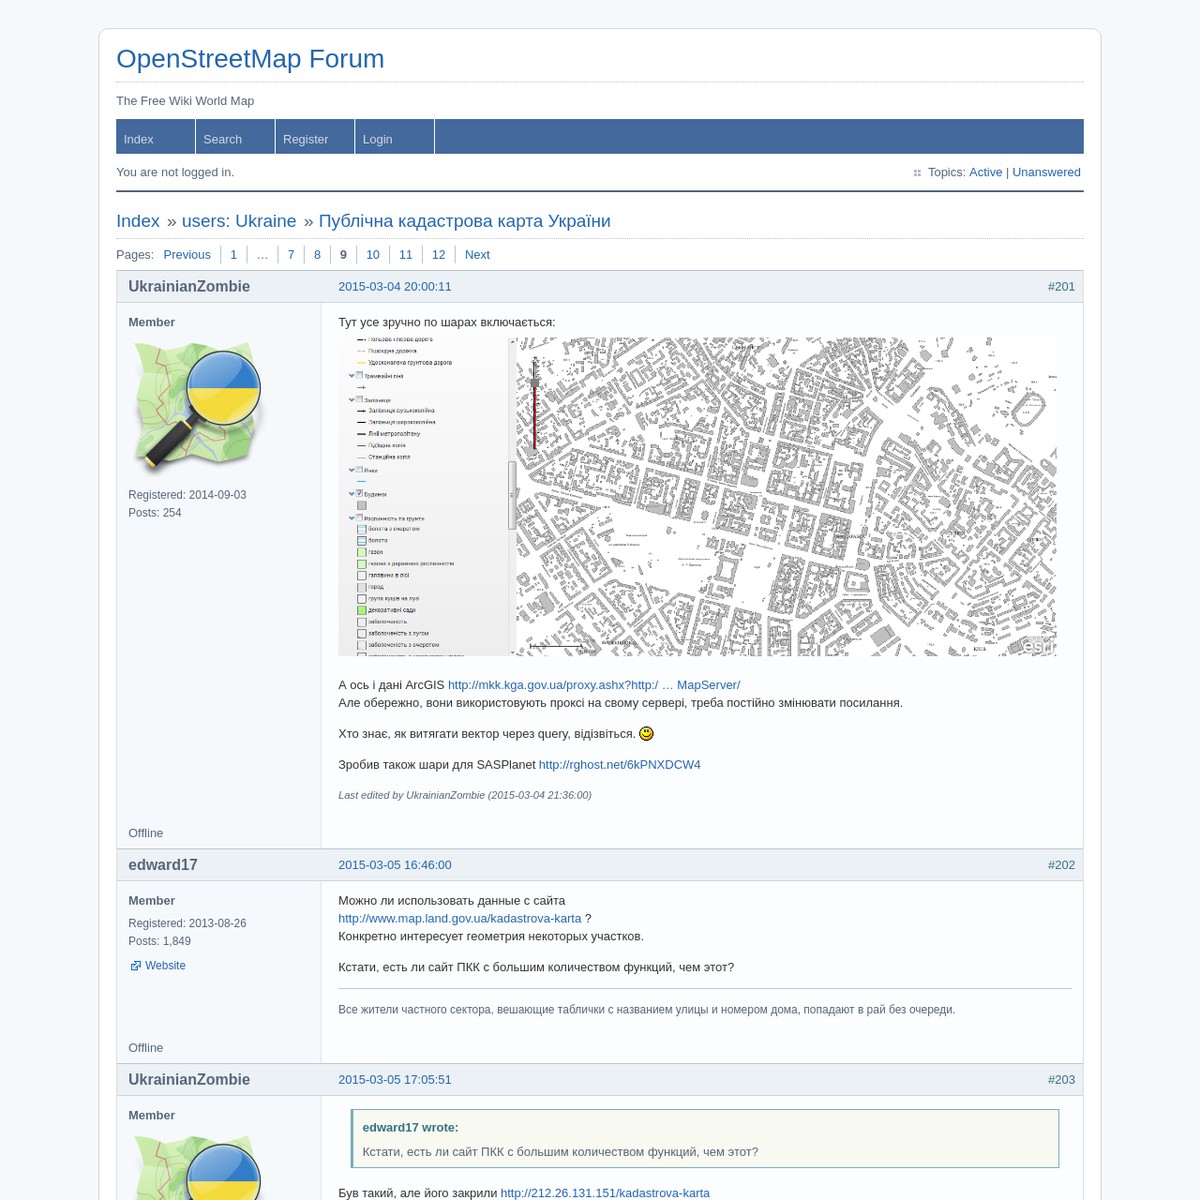Image resolution: width=1200 pixels, height=1200 pixels.
Task: Open the Login page
Action: click(395, 137)
